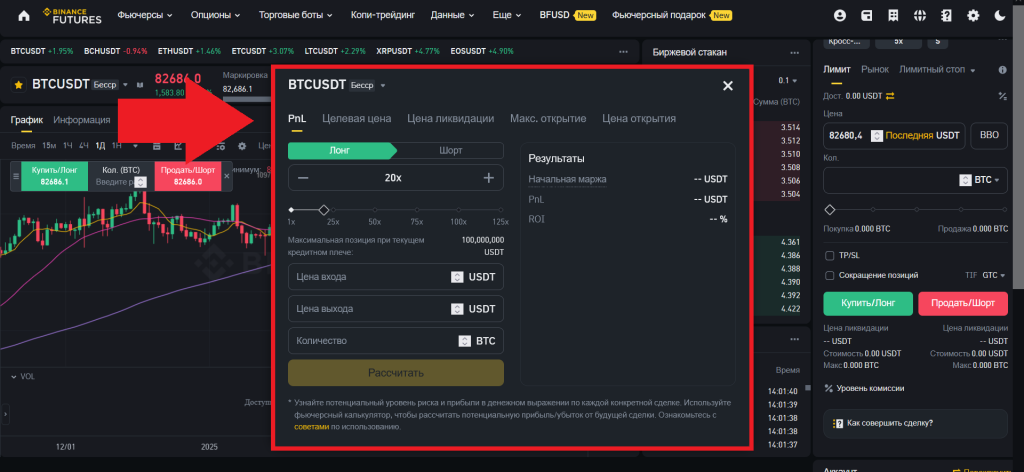Open the percent calculator icon in order form
1024x472 pixels.
(x=1002, y=96)
